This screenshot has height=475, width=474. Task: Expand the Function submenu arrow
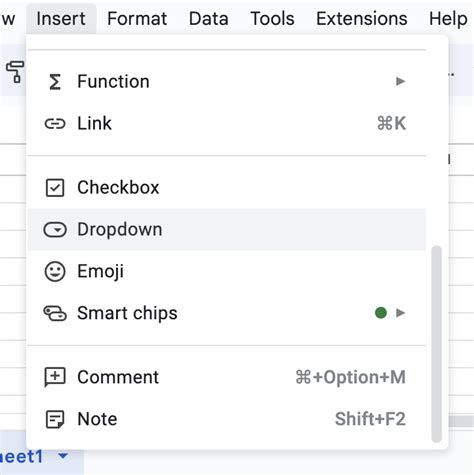point(400,81)
